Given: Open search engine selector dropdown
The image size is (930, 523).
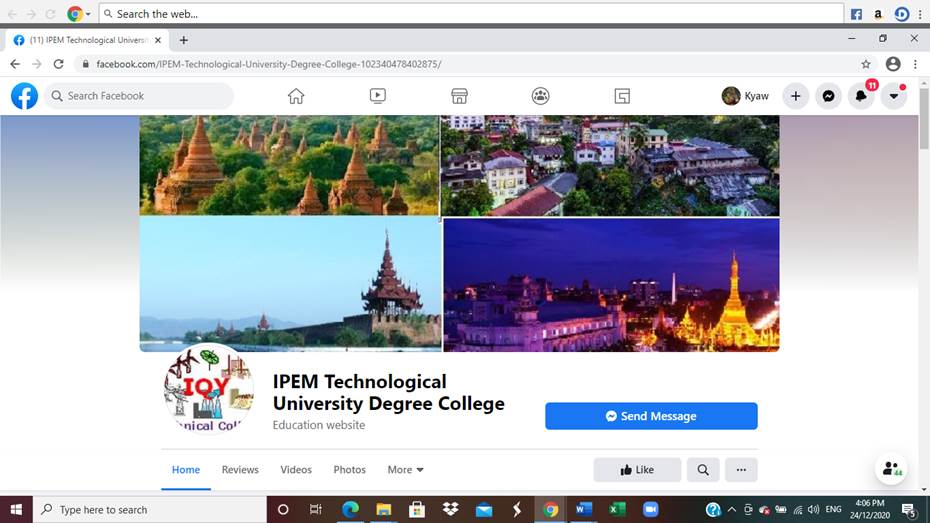Looking at the screenshot, I should tap(79, 14).
